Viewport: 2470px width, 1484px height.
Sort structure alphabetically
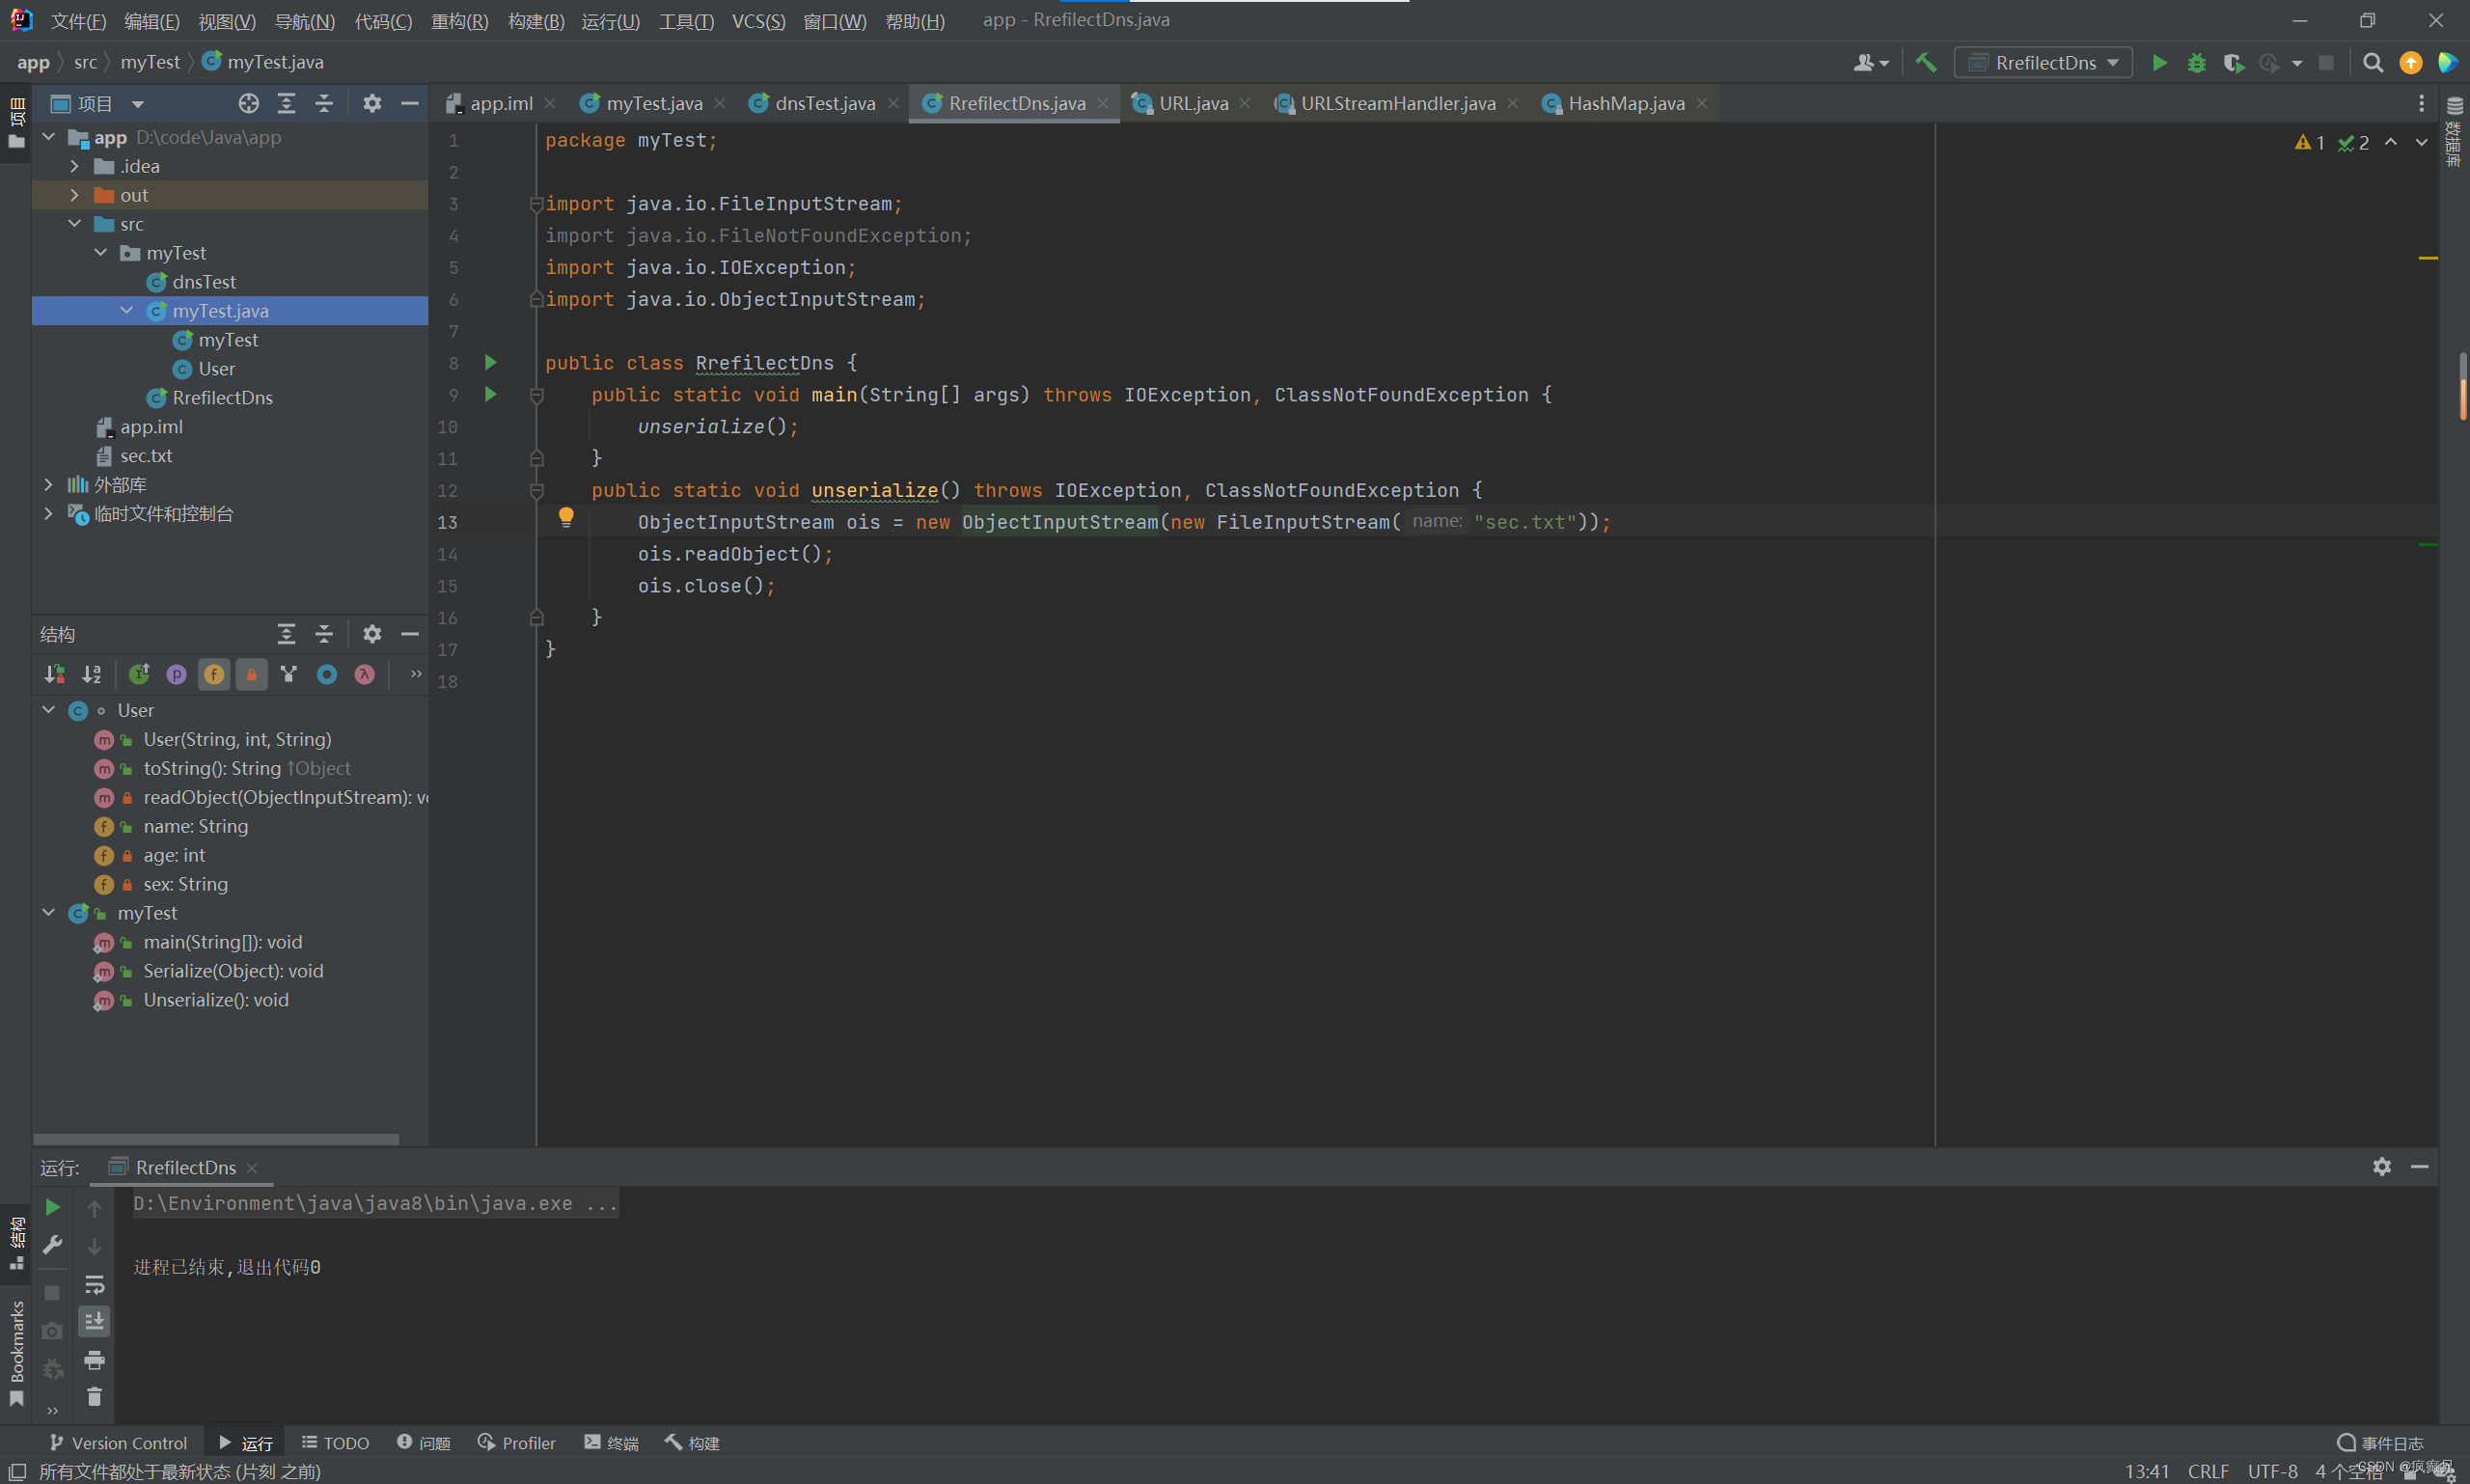coord(91,674)
